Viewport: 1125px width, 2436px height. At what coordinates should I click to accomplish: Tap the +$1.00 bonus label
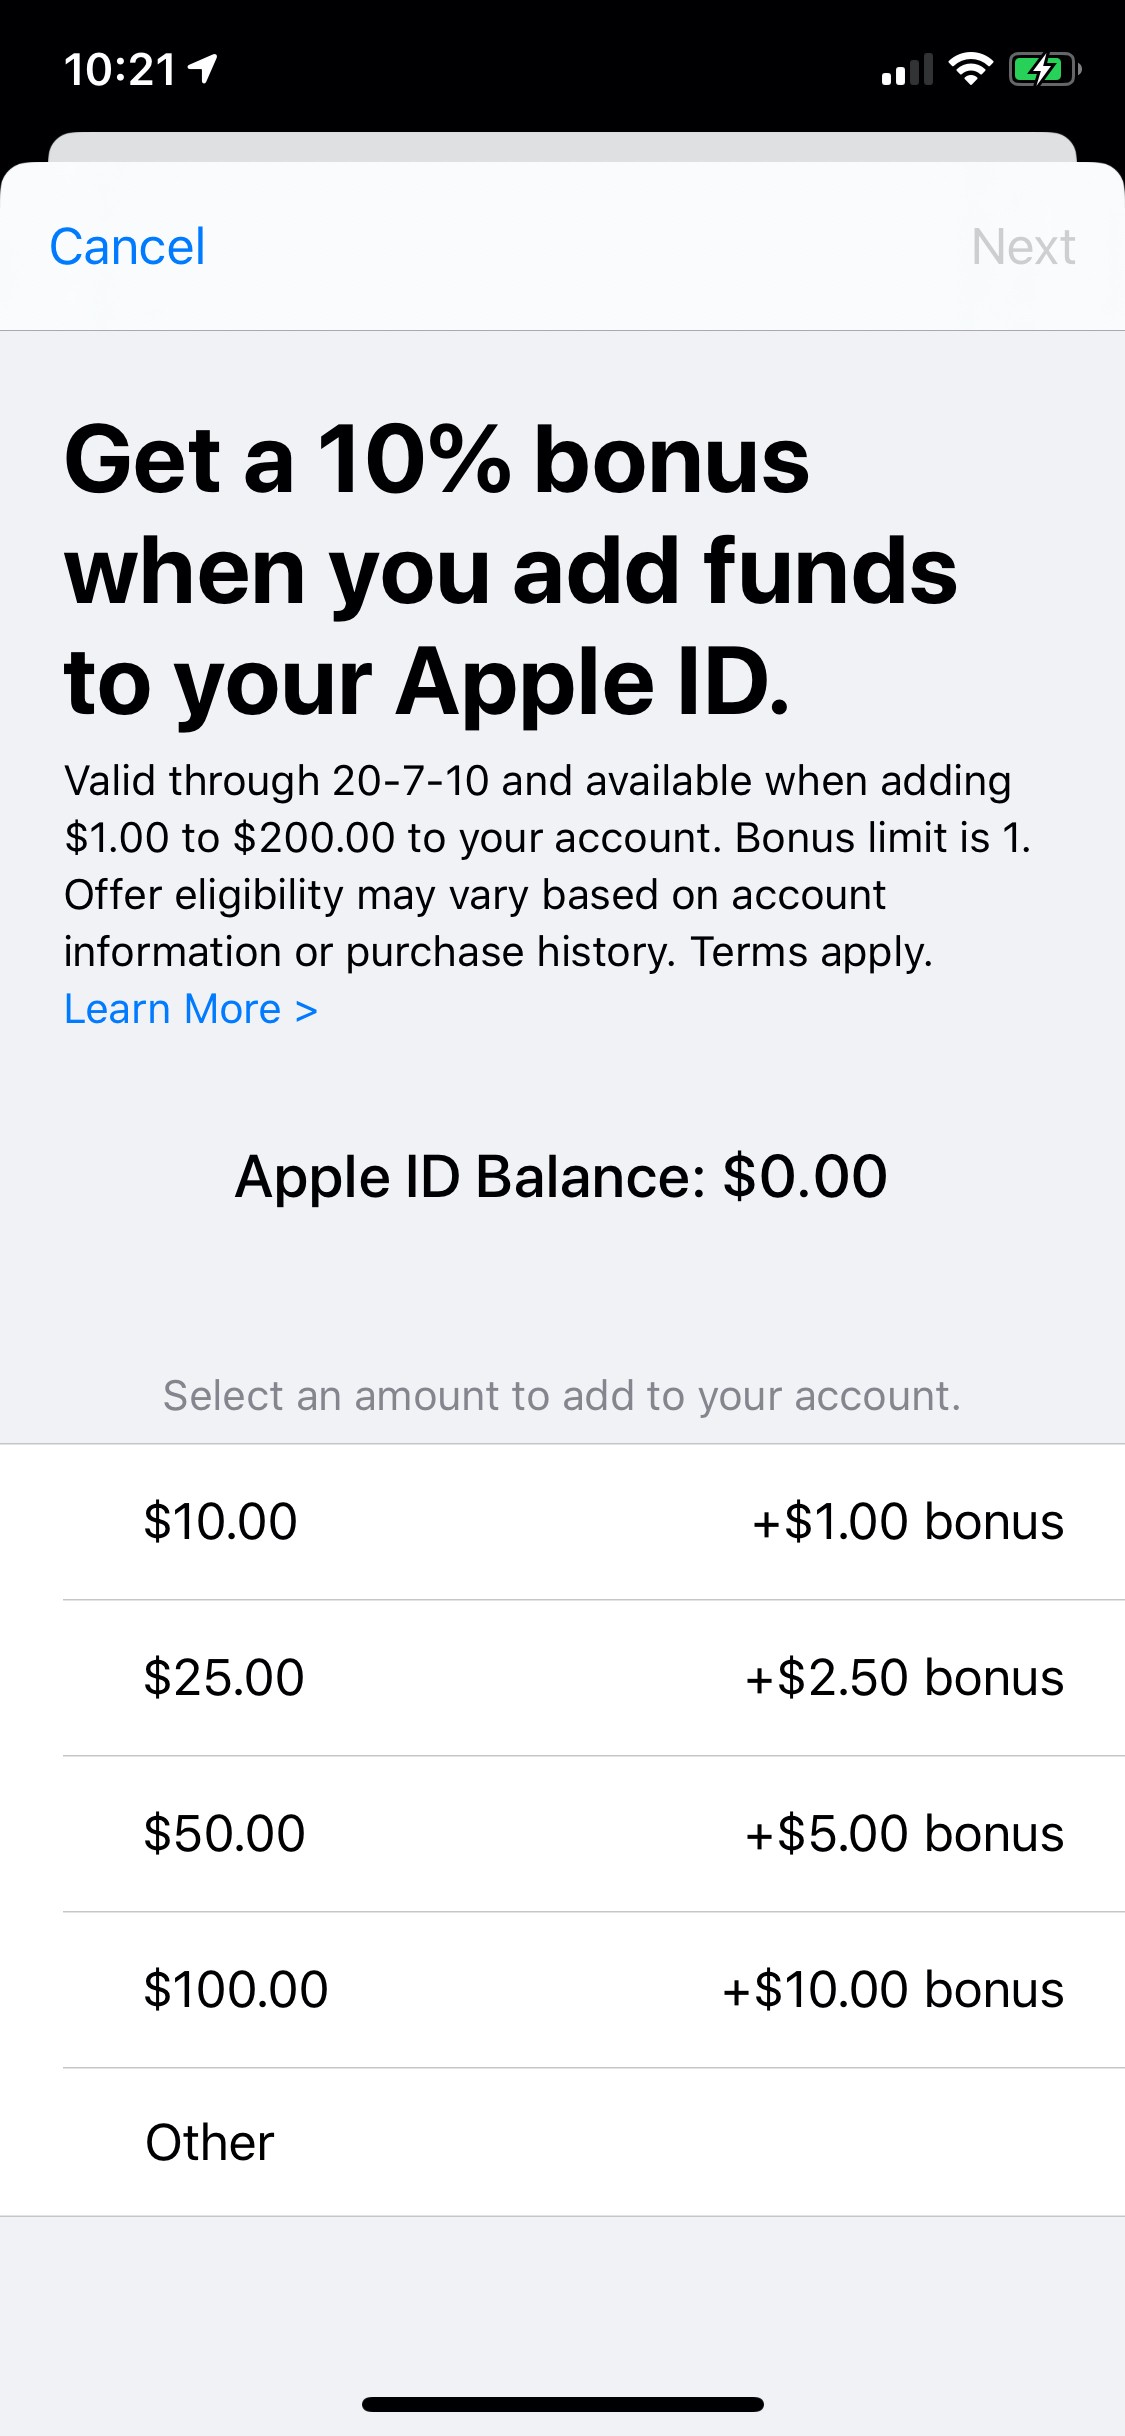908,1522
